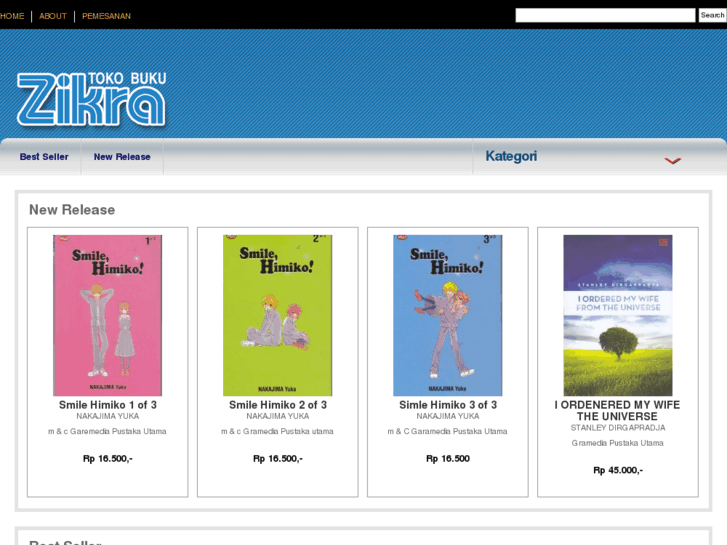Open the Smile Himiko 1 of 3 title
Image resolution: width=727 pixels, height=545 pixels.
[x=108, y=405]
